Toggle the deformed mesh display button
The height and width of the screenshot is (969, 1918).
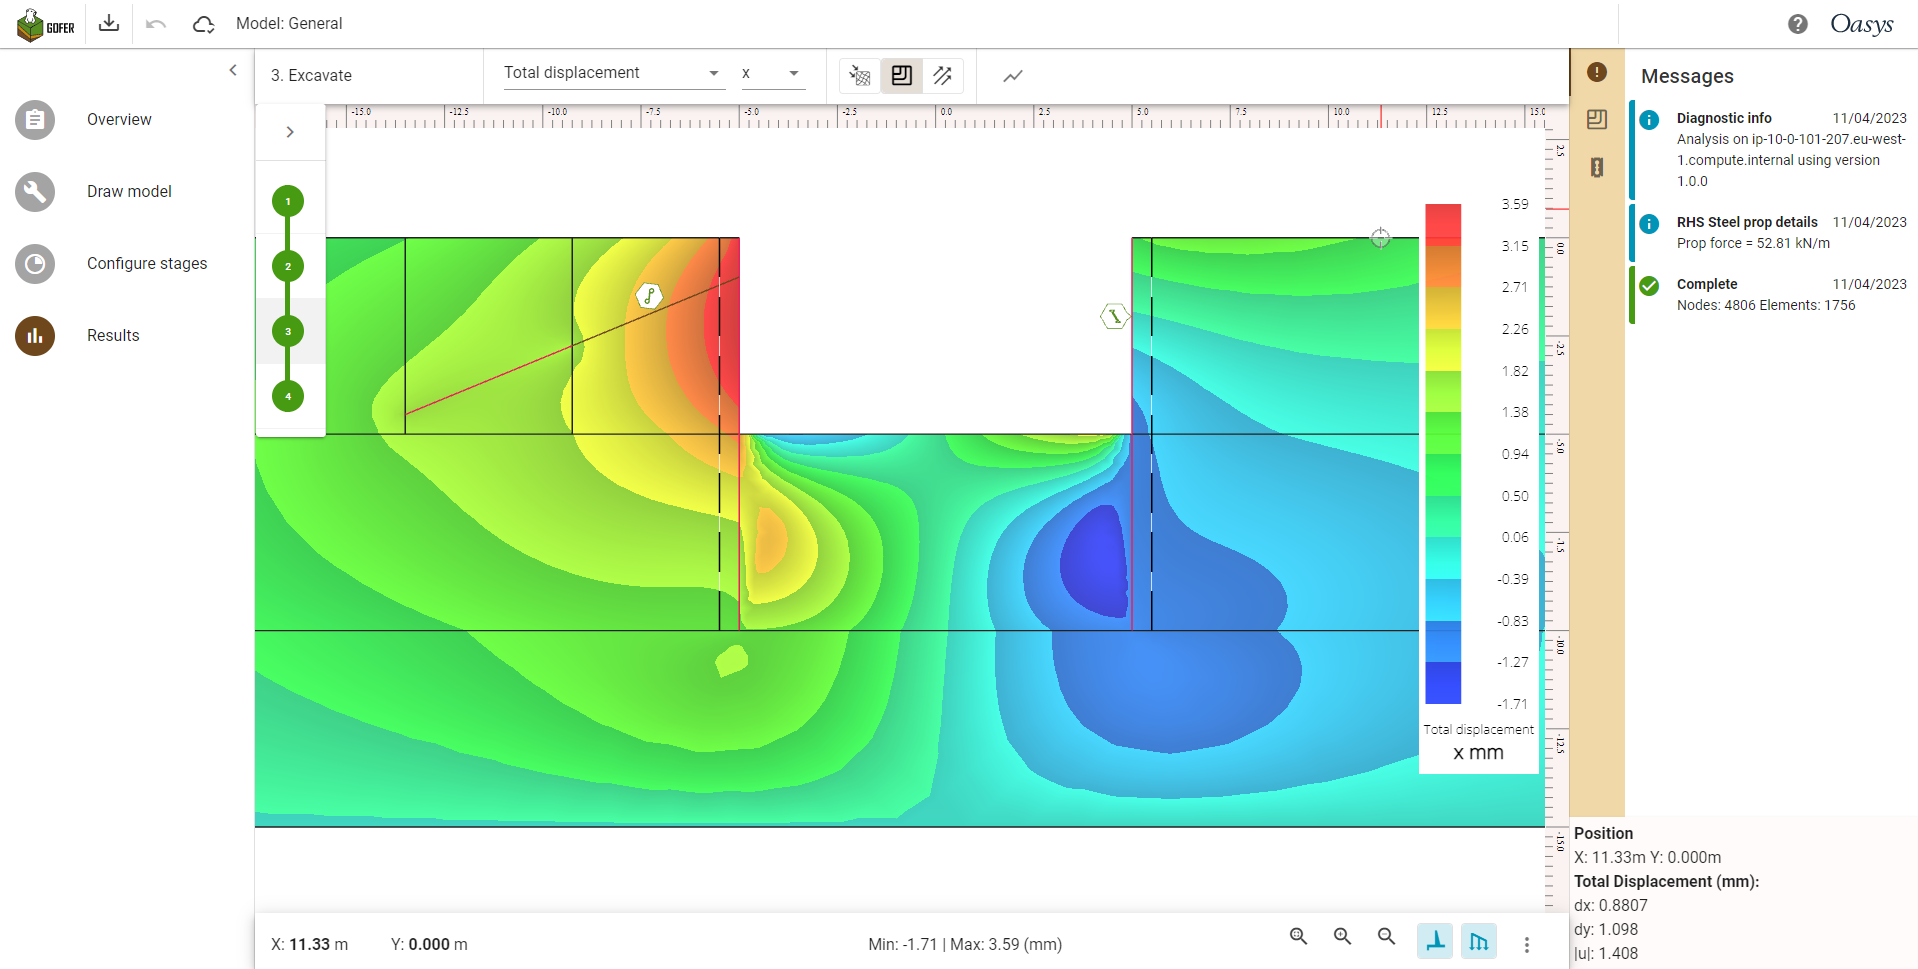click(x=859, y=76)
